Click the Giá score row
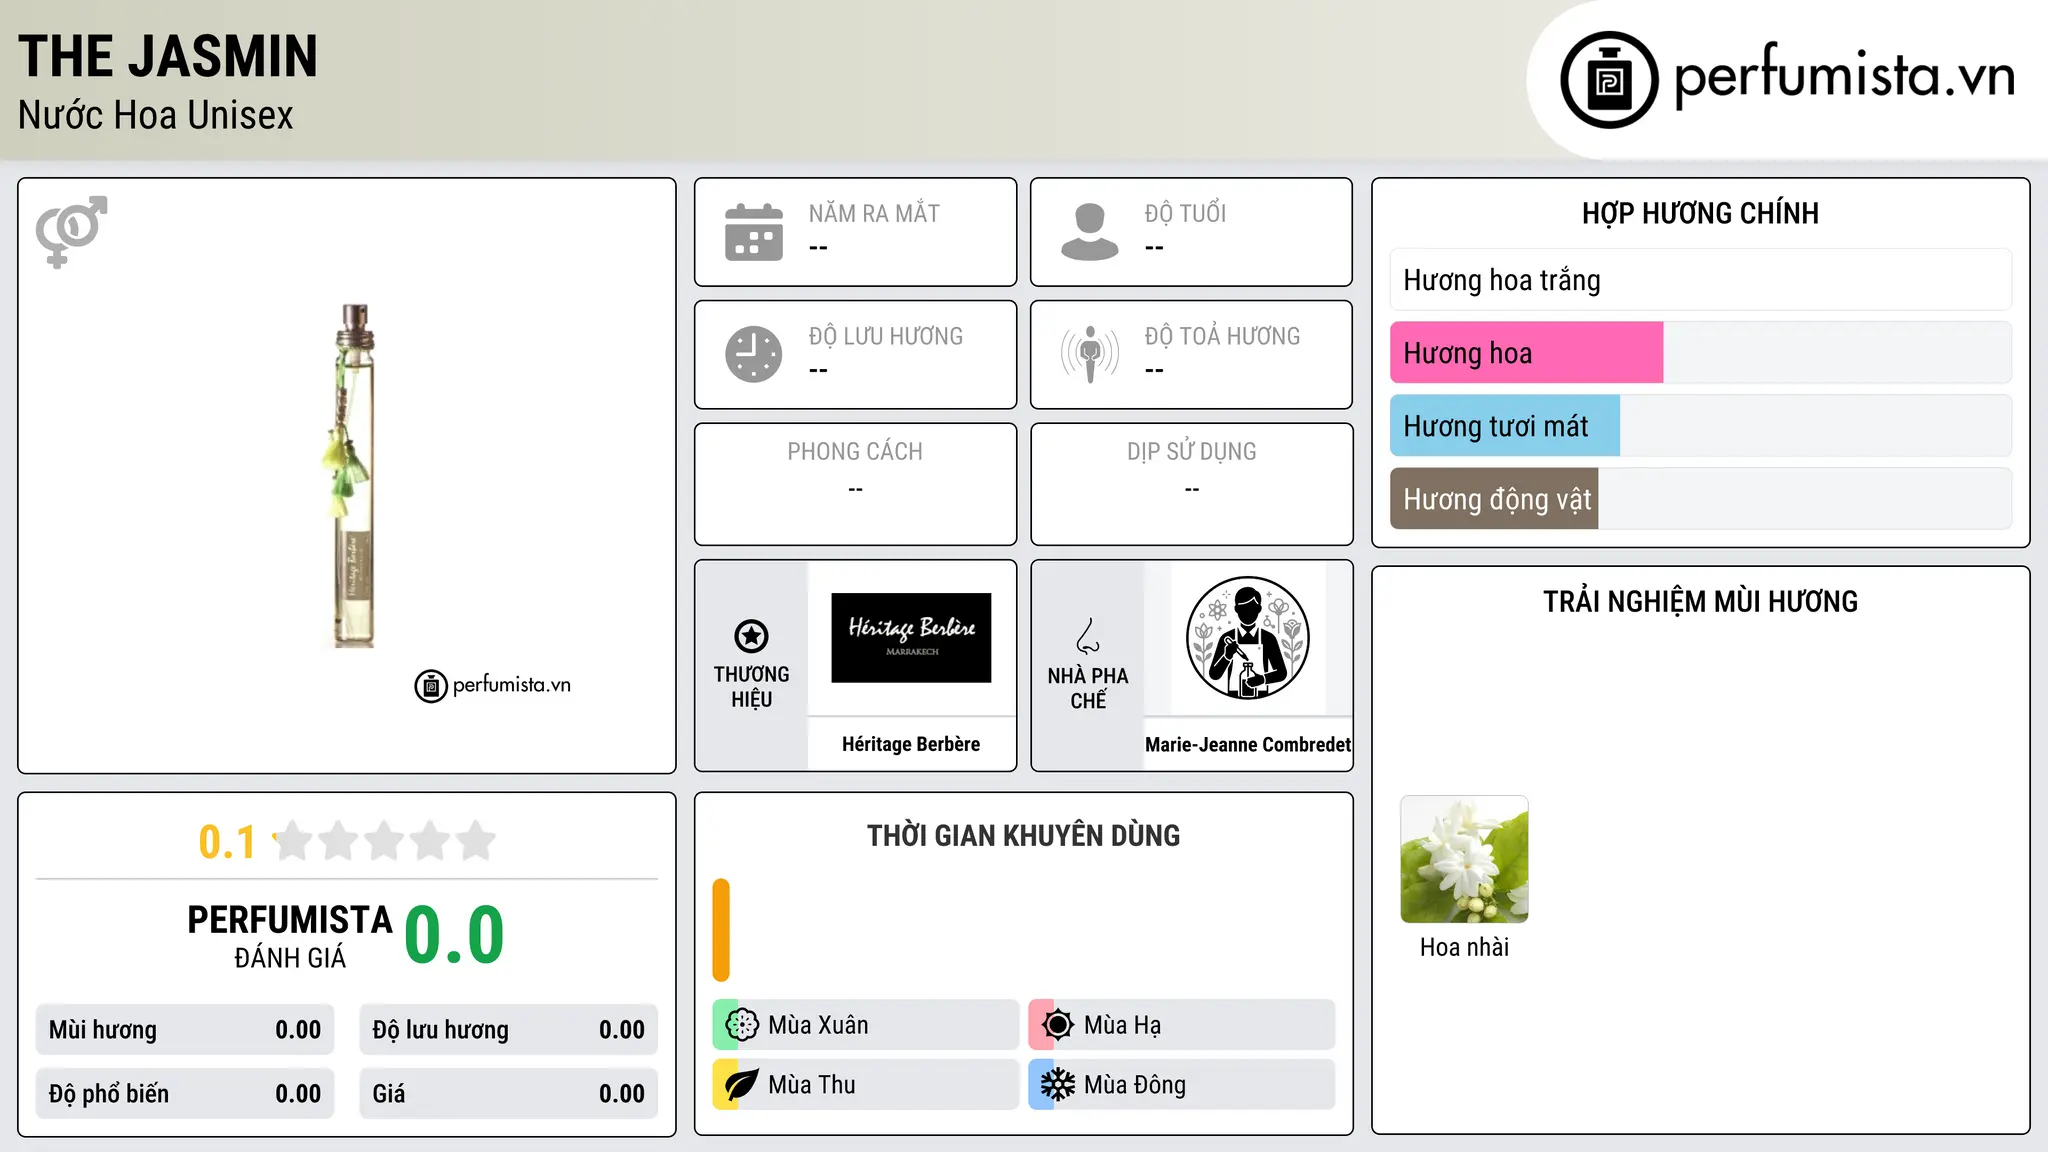The image size is (2048, 1152). pos(508,1094)
